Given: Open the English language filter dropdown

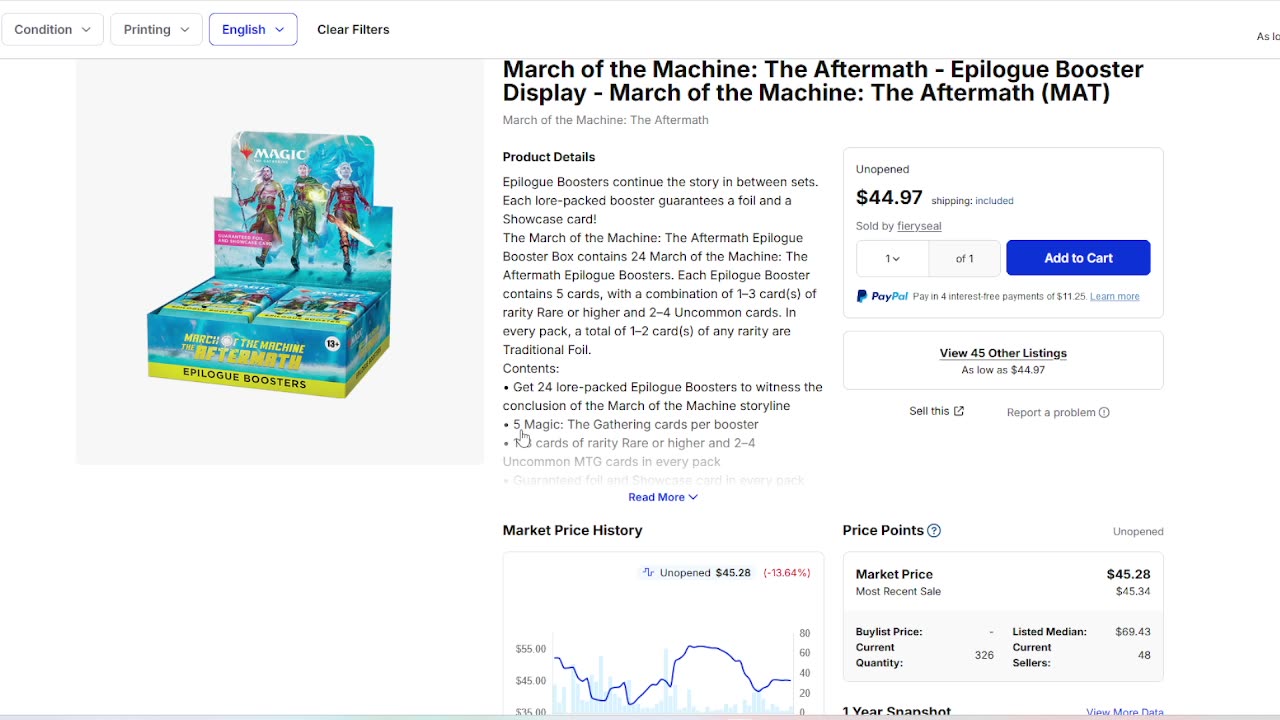Looking at the screenshot, I should (x=253, y=30).
